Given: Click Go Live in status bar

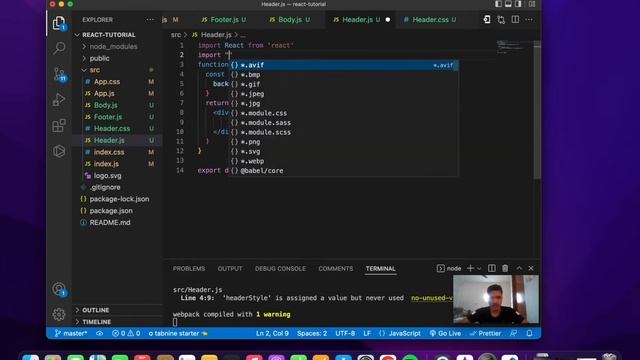Looking at the screenshot, I should (445, 333).
